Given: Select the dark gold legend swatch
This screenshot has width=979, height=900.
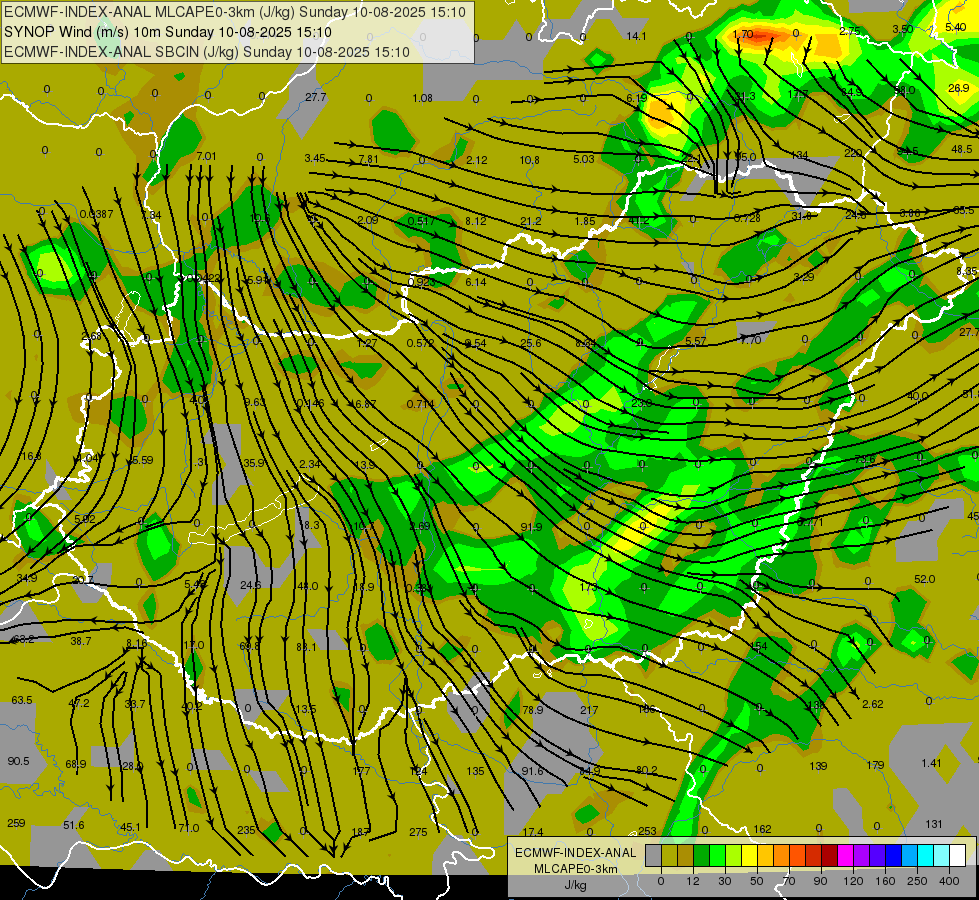Looking at the screenshot, I should click(x=686, y=855).
